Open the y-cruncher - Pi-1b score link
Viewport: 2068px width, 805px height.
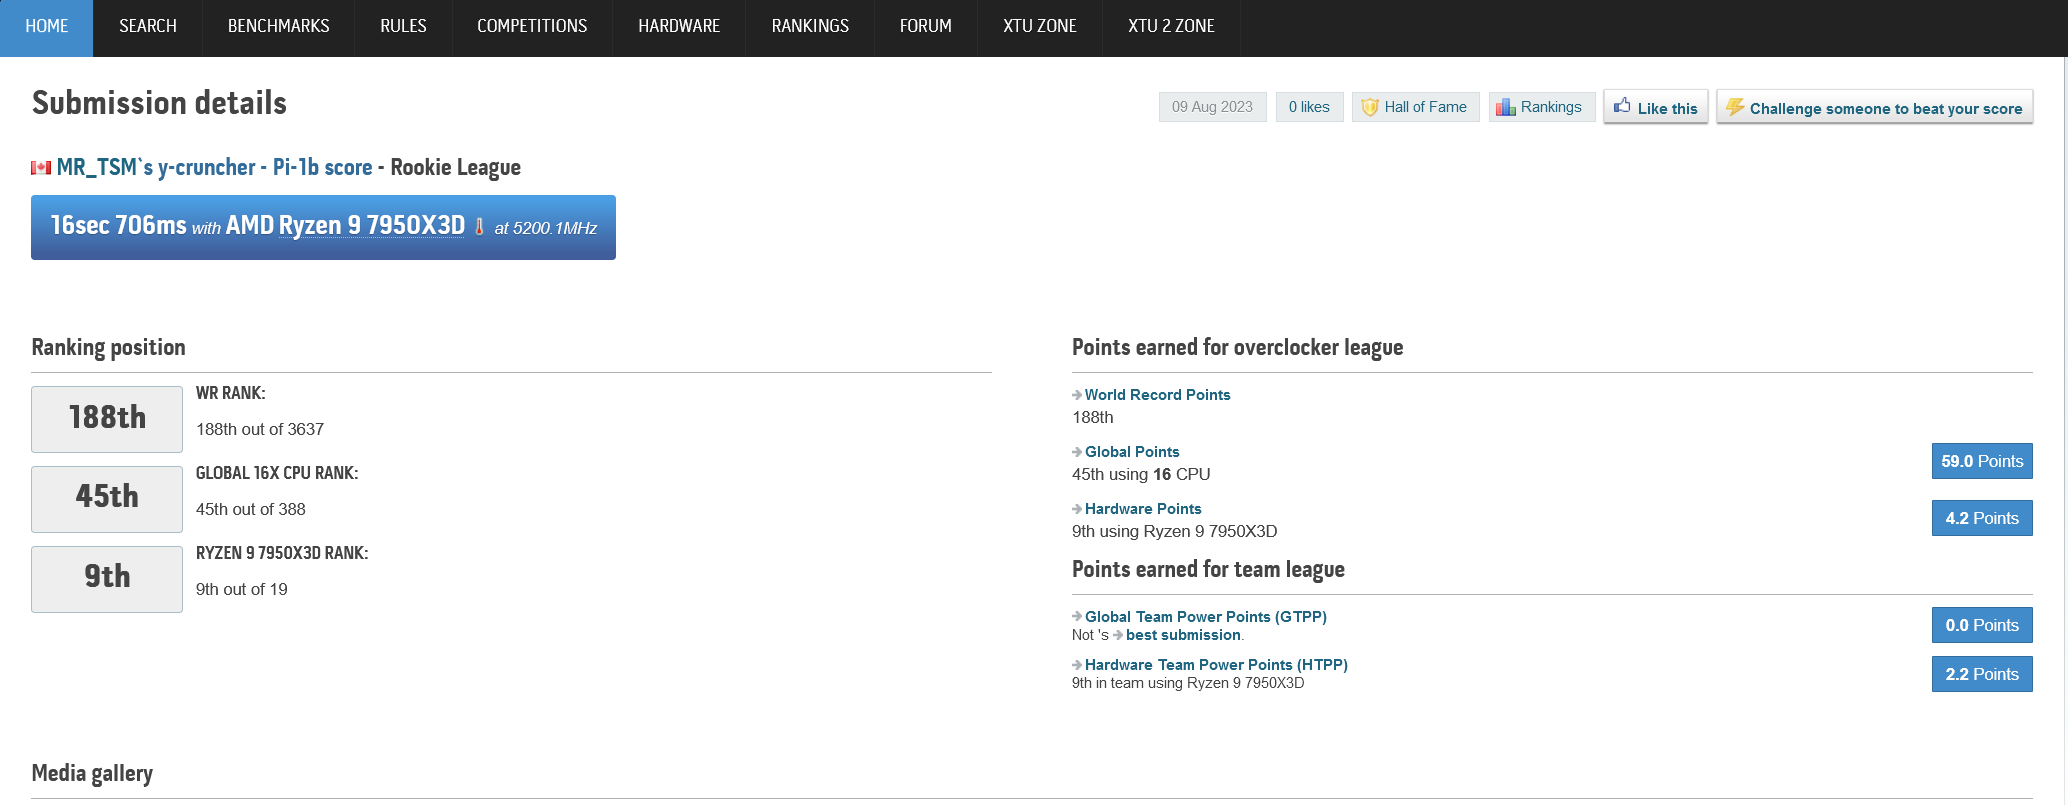(x=265, y=167)
